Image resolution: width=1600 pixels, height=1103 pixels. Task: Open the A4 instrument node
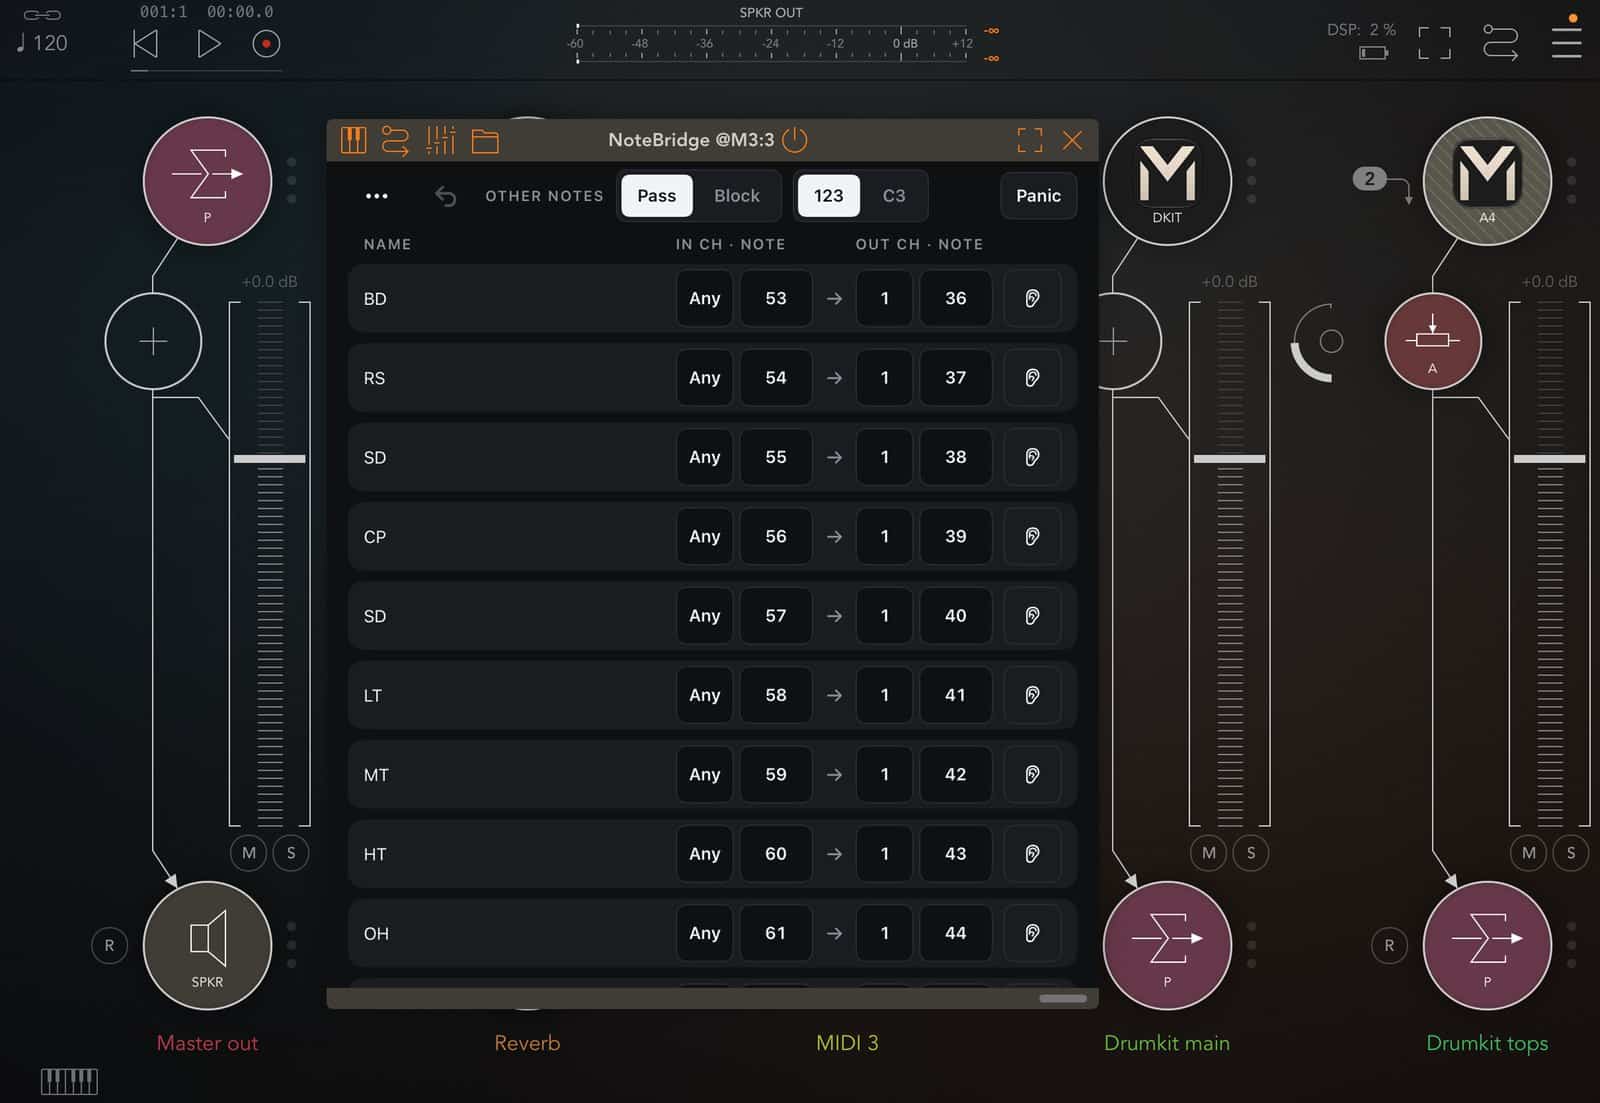point(1487,181)
